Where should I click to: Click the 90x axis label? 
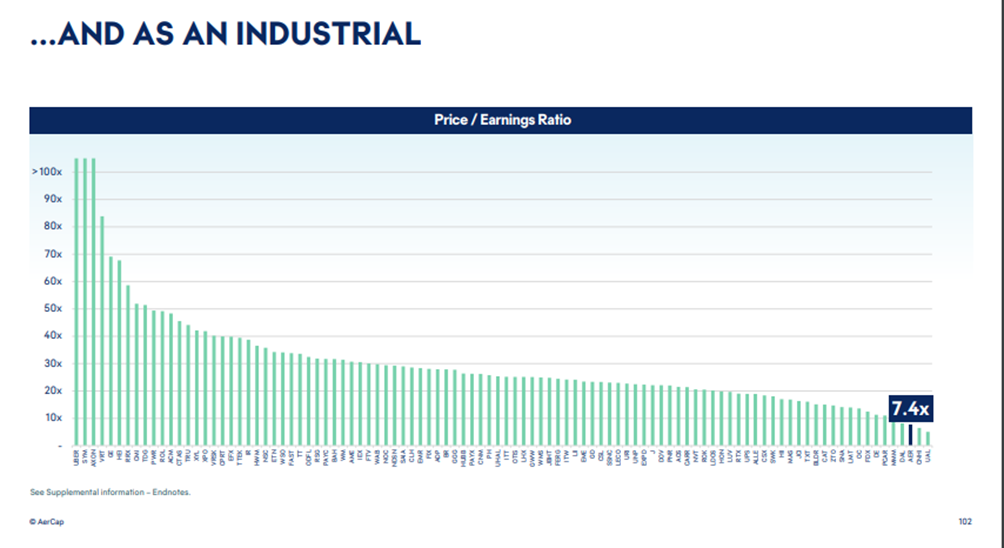52,199
